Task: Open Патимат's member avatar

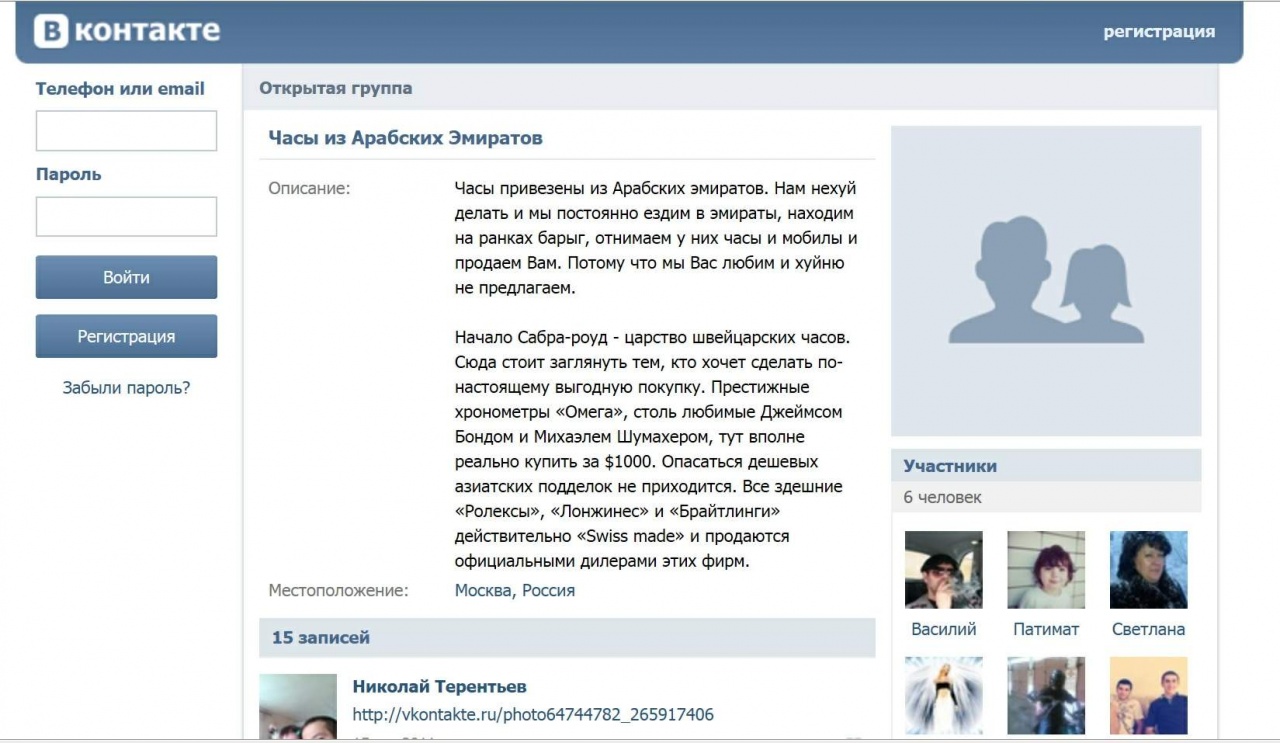Action: pos(1046,570)
